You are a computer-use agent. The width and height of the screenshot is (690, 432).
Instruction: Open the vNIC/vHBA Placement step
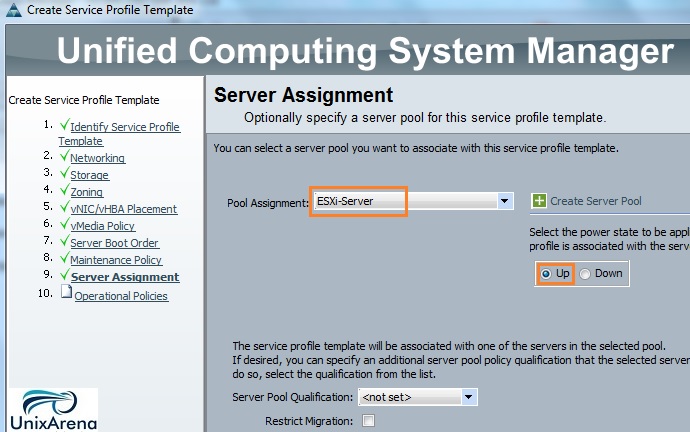point(124,209)
